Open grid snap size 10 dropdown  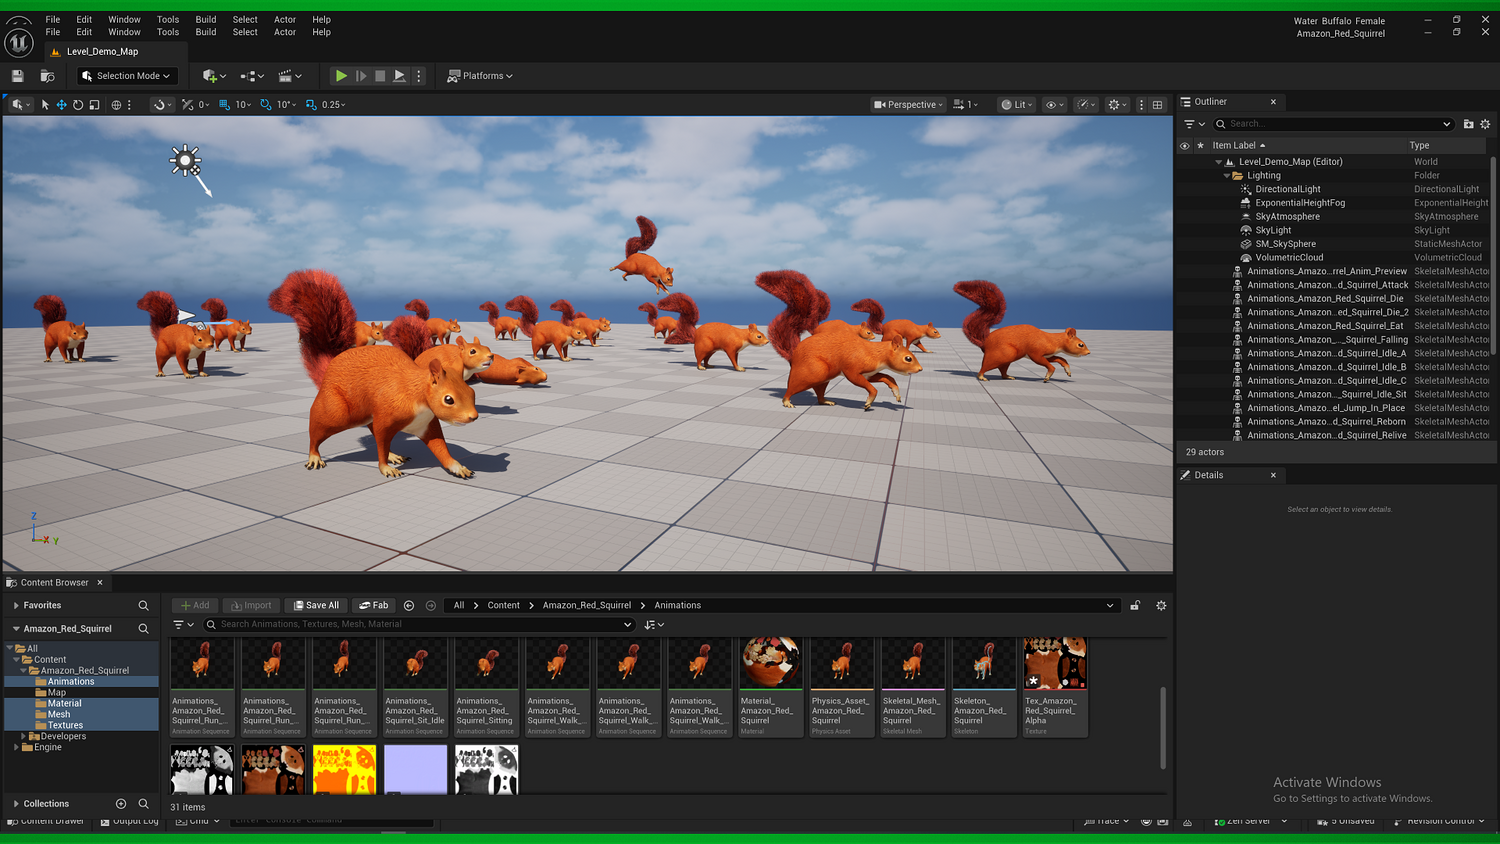pos(243,105)
